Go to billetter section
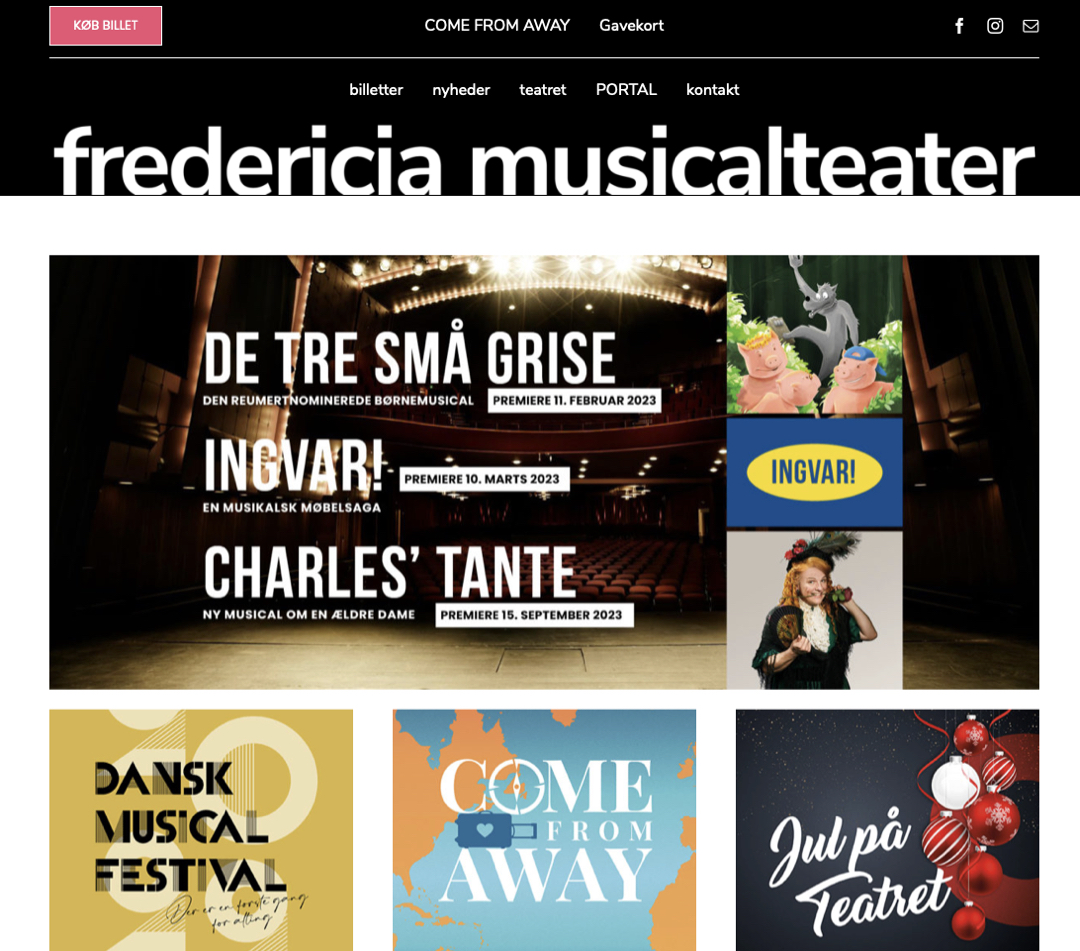Screen dimensions: 1080x951 coord(376,90)
